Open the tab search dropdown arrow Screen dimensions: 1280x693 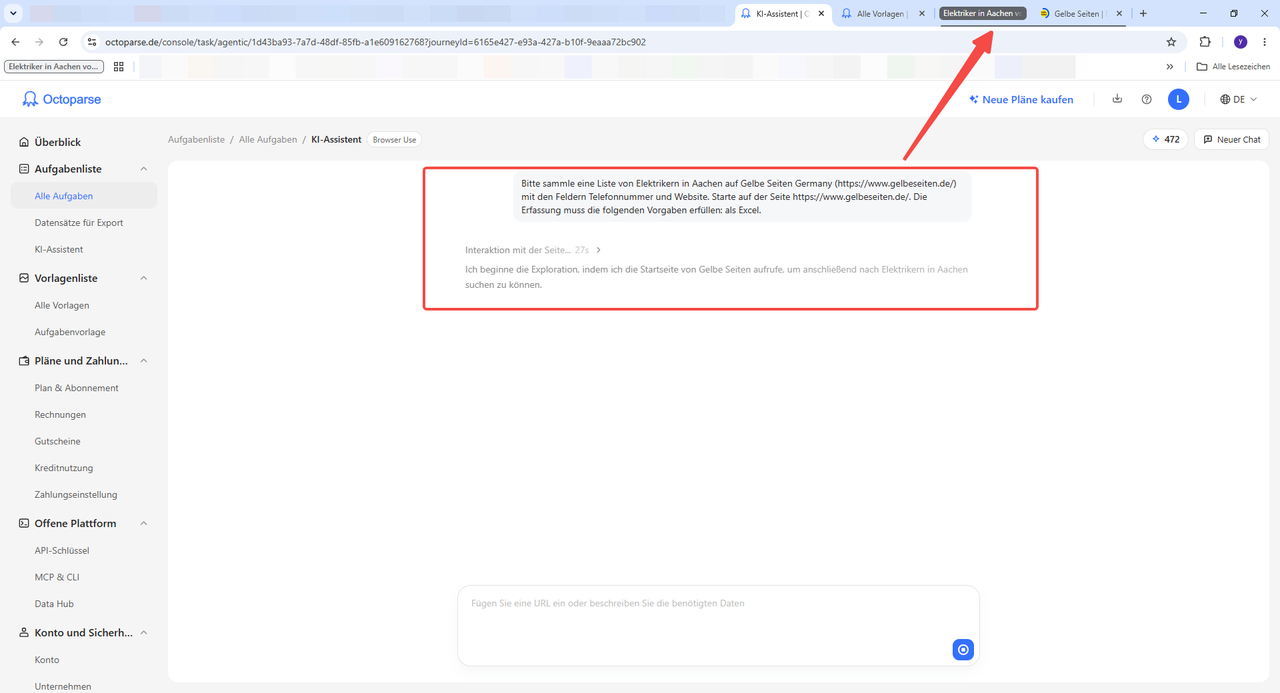pyautogui.click(x=13, y=14)
